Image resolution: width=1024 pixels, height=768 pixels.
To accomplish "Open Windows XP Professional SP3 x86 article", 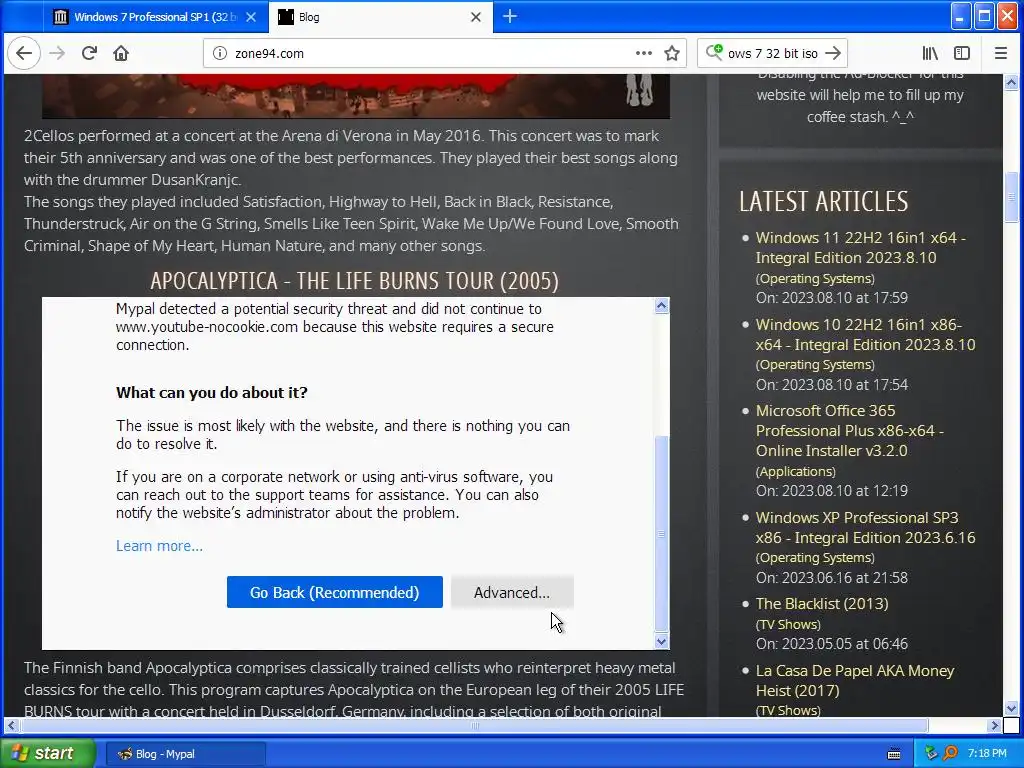I will click(x=865, y=527).
